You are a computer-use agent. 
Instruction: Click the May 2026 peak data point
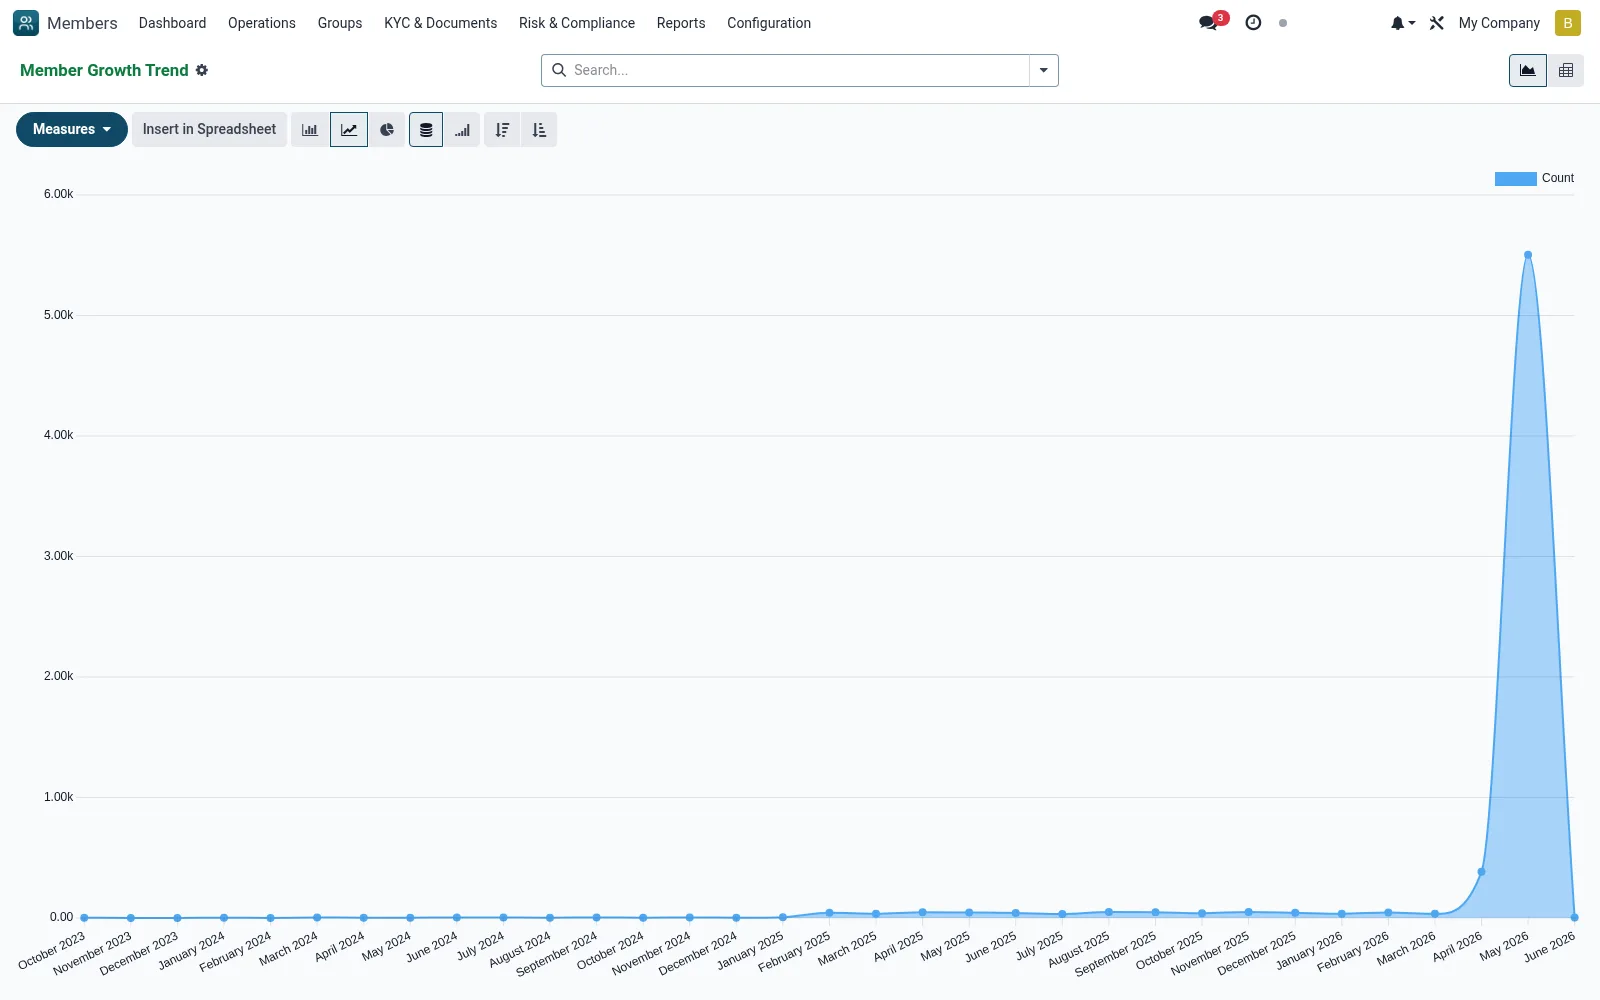coord(1528,255)
